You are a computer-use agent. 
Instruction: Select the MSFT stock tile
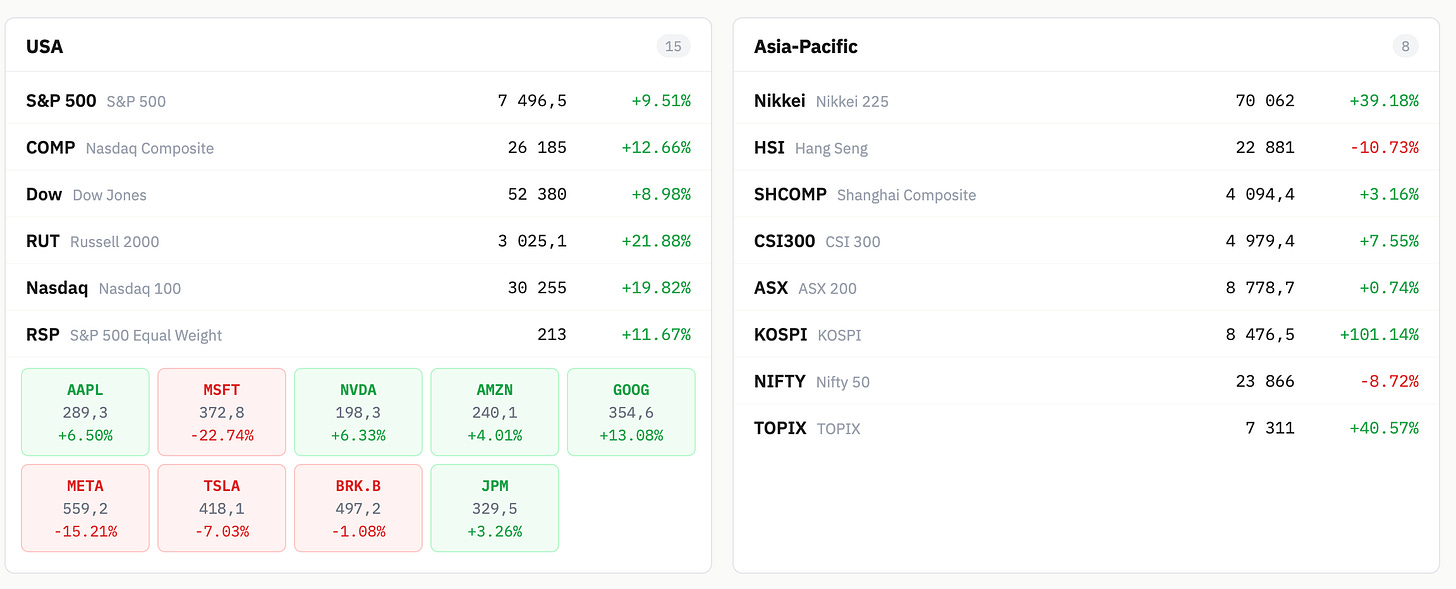(222, 412)
